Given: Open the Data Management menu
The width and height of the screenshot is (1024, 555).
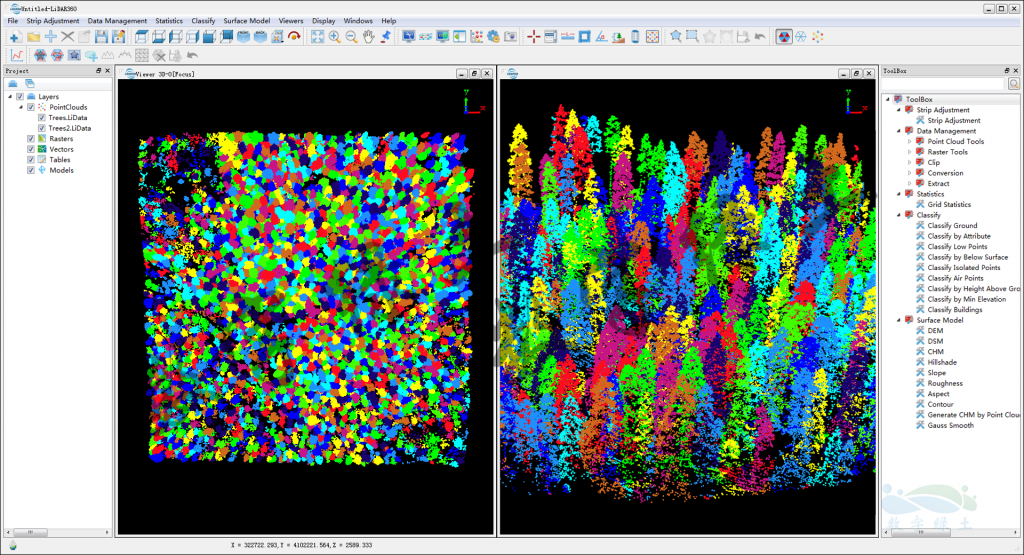Looking at the screenshot, I should [117, 20].
